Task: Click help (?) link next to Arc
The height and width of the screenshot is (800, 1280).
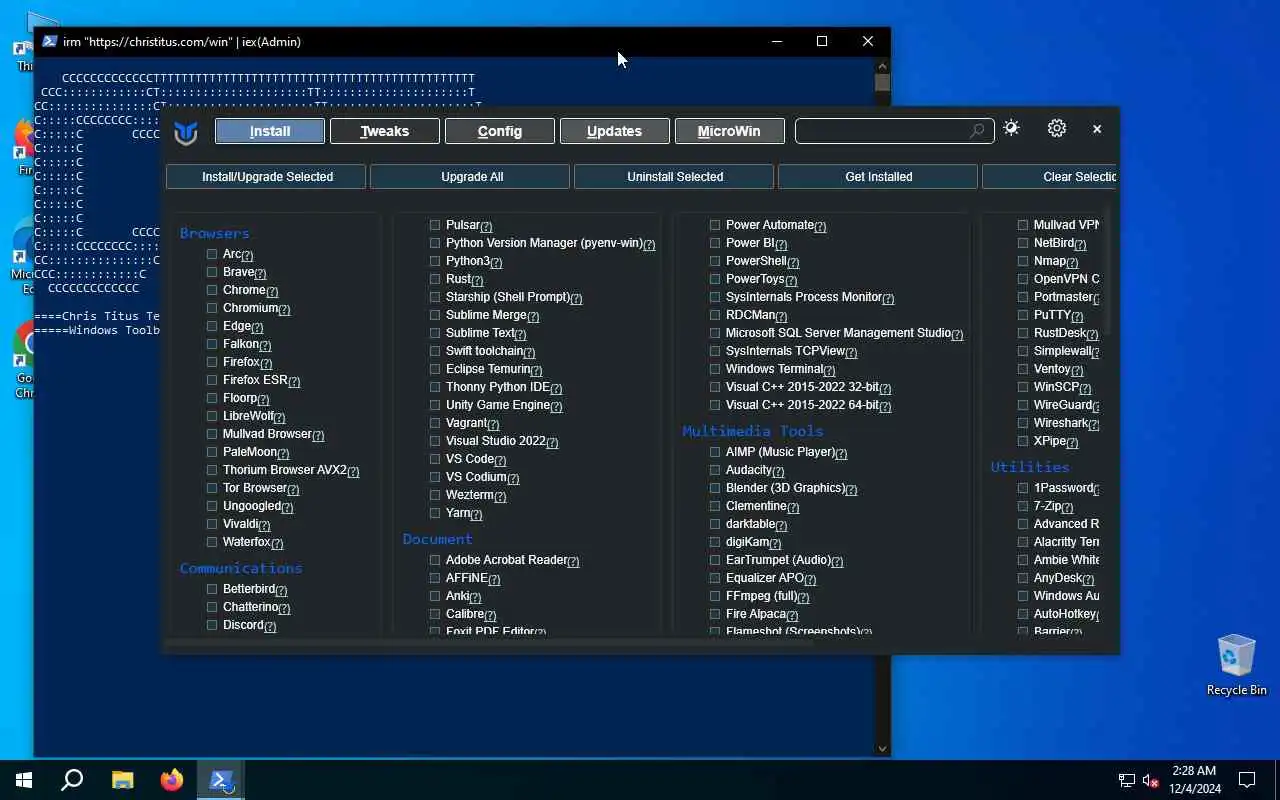Action: (247, 255)
